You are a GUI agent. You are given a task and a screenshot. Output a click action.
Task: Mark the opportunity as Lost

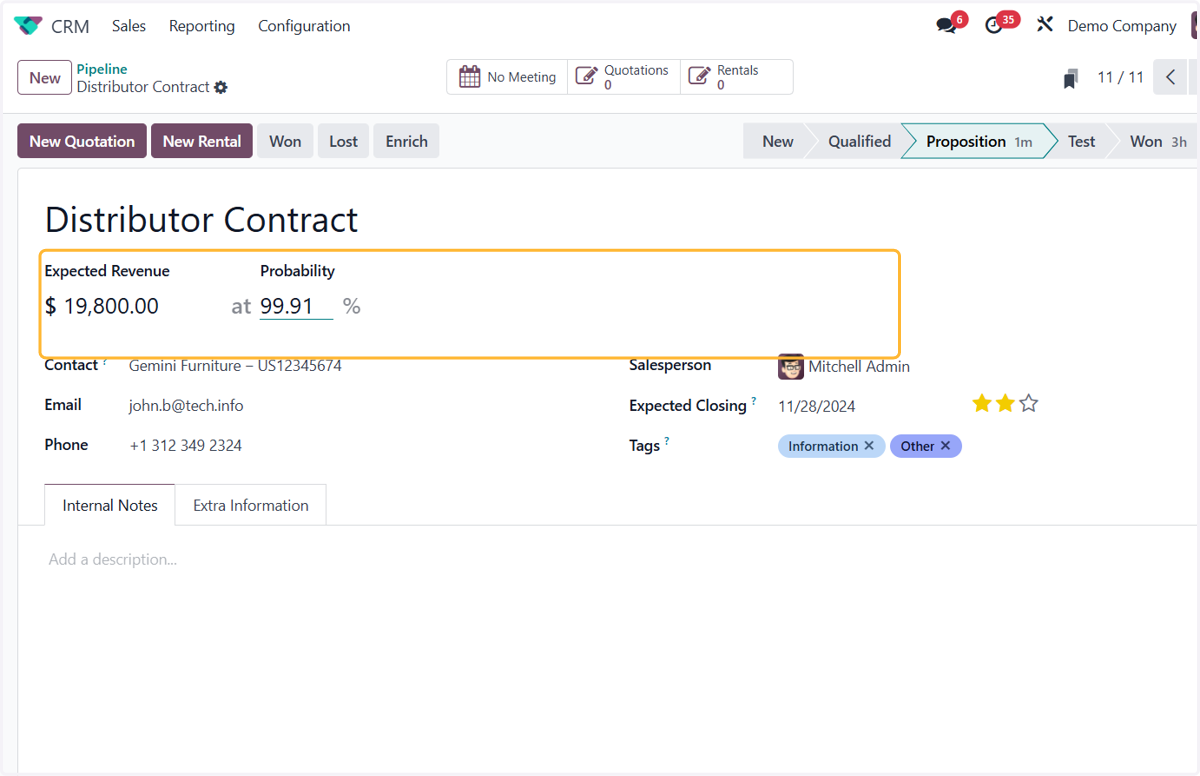(344, 141)
